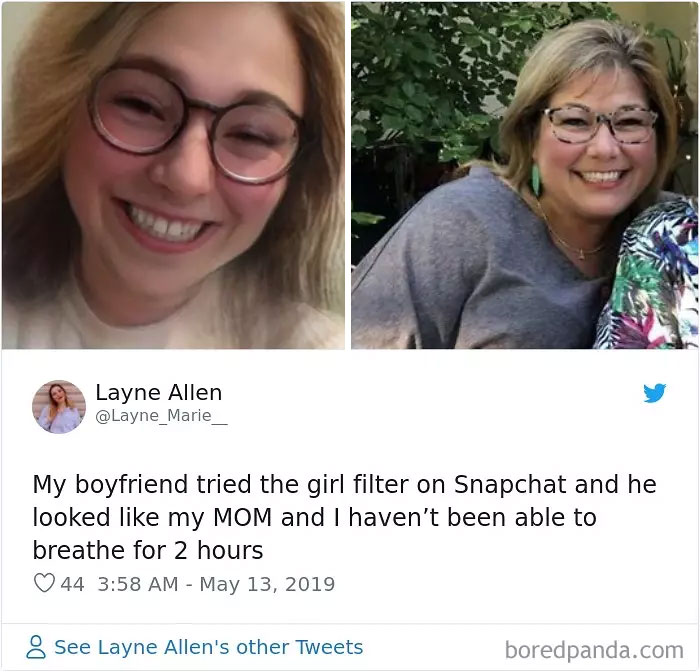Screen dimensions: 700x672
Task: Click the 3:58 AM timestamp
Action: point(138,584)
